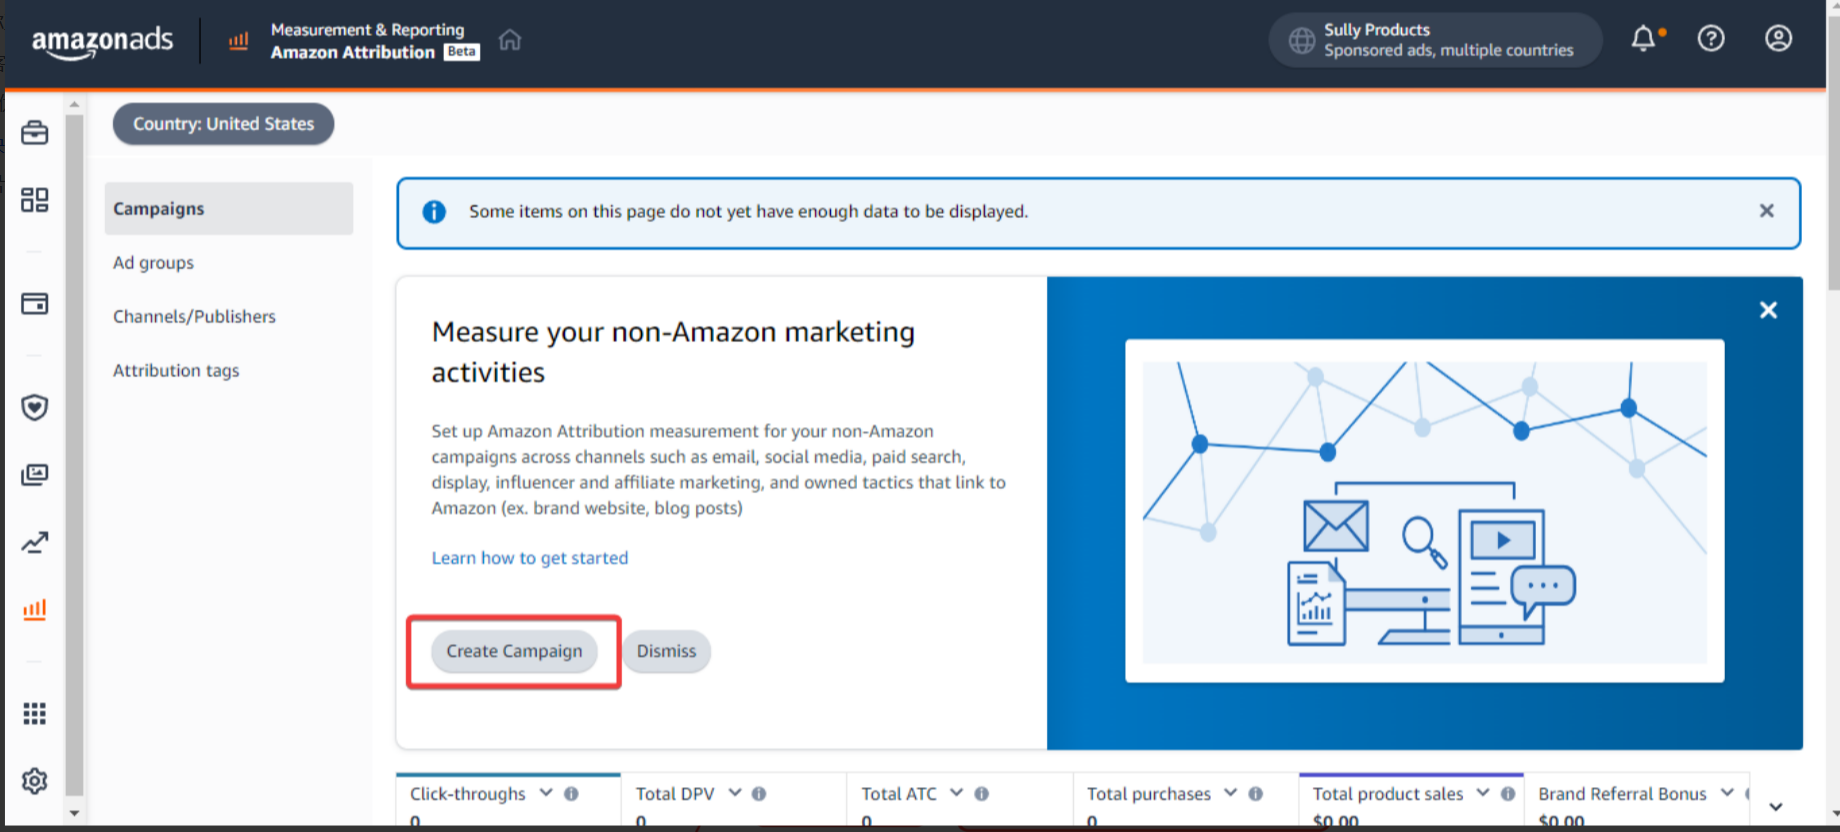Select Attribution tags in the side menu
The height and width of the screenshot is (832, 1840).
pos(176,371)
